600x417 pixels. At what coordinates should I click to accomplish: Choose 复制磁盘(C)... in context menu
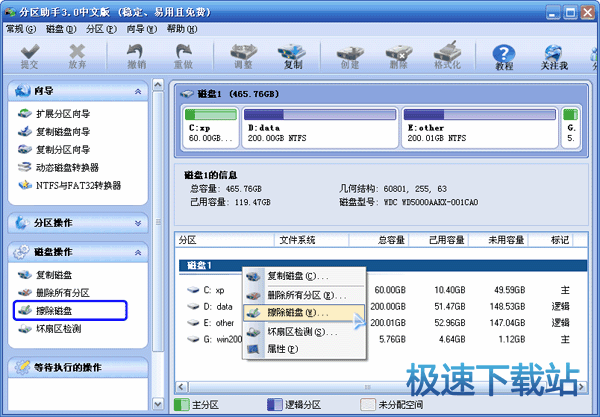pyautogui.click(x=304, y=276)
